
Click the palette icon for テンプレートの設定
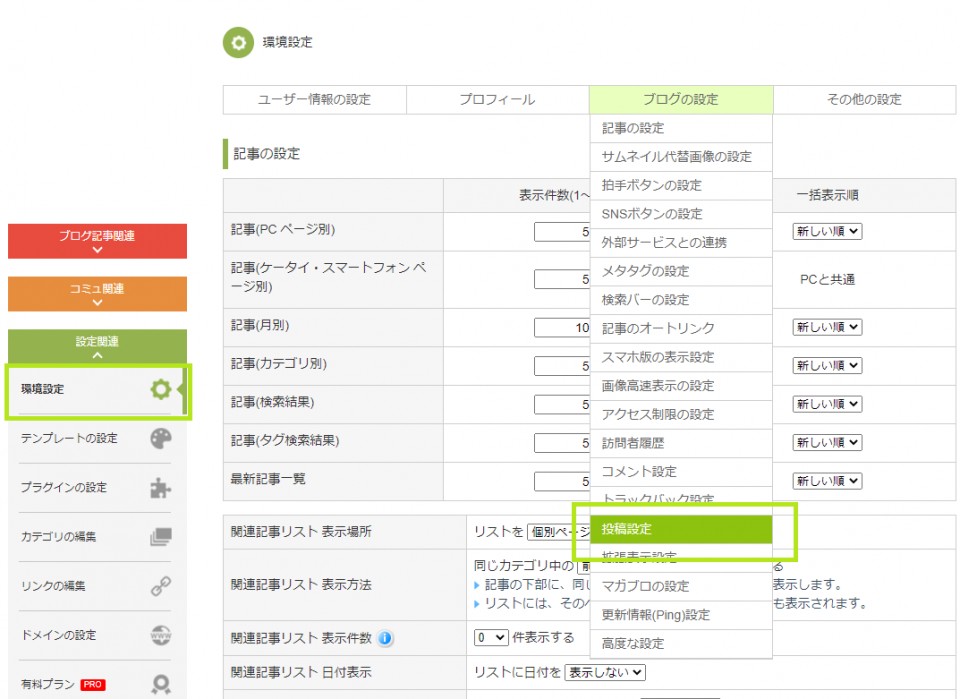coord(161,439)
